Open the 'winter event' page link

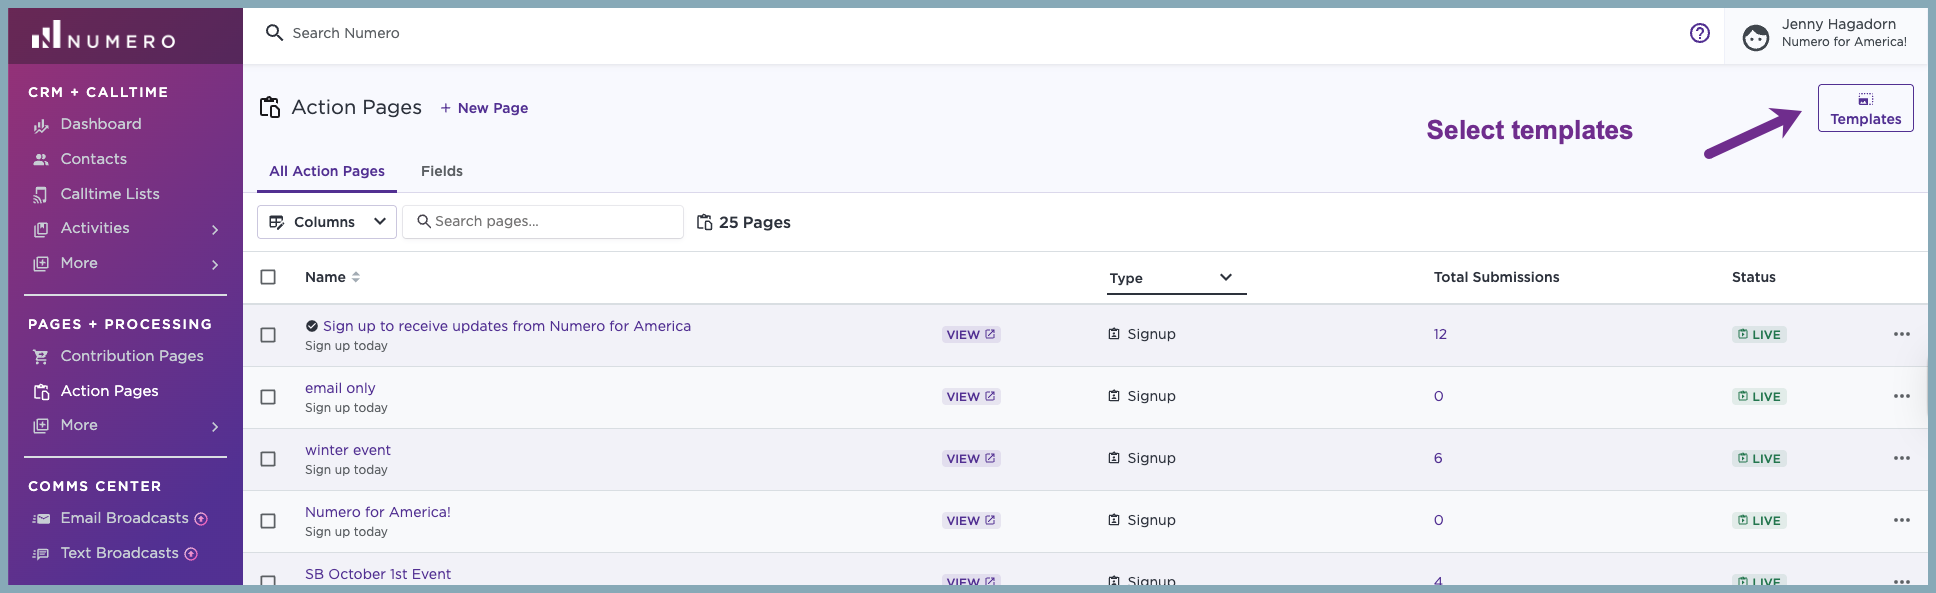tap(348, 450)
